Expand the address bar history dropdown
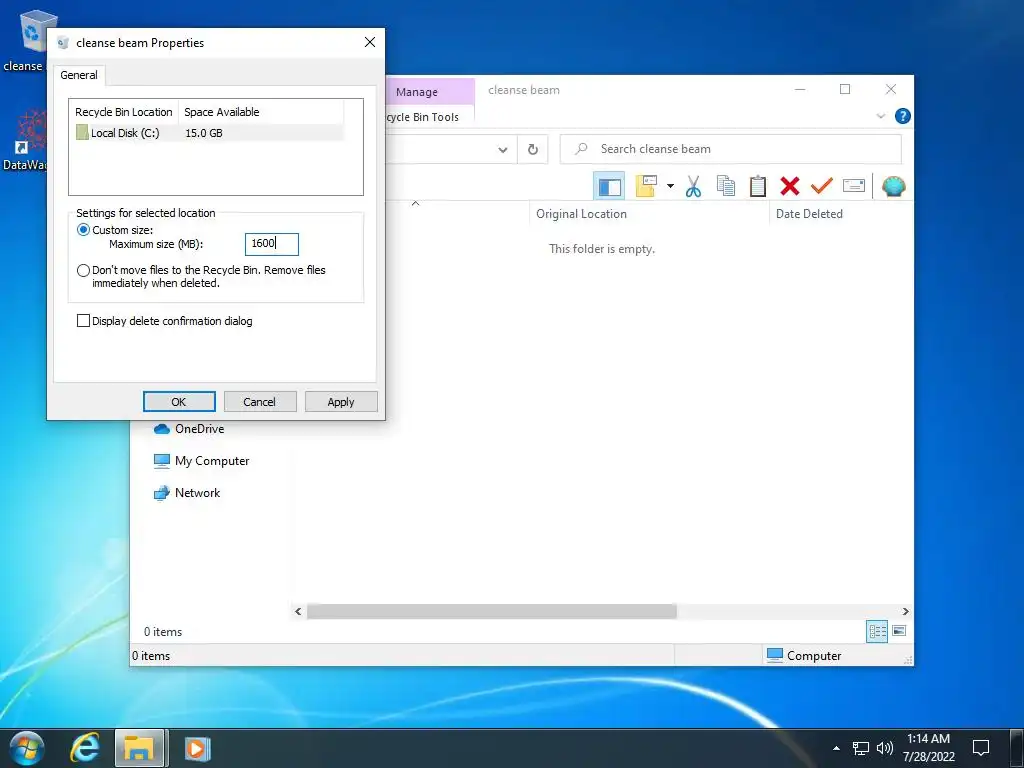Viewport: 1024px width, 768px height. click(x=503, y=150)
